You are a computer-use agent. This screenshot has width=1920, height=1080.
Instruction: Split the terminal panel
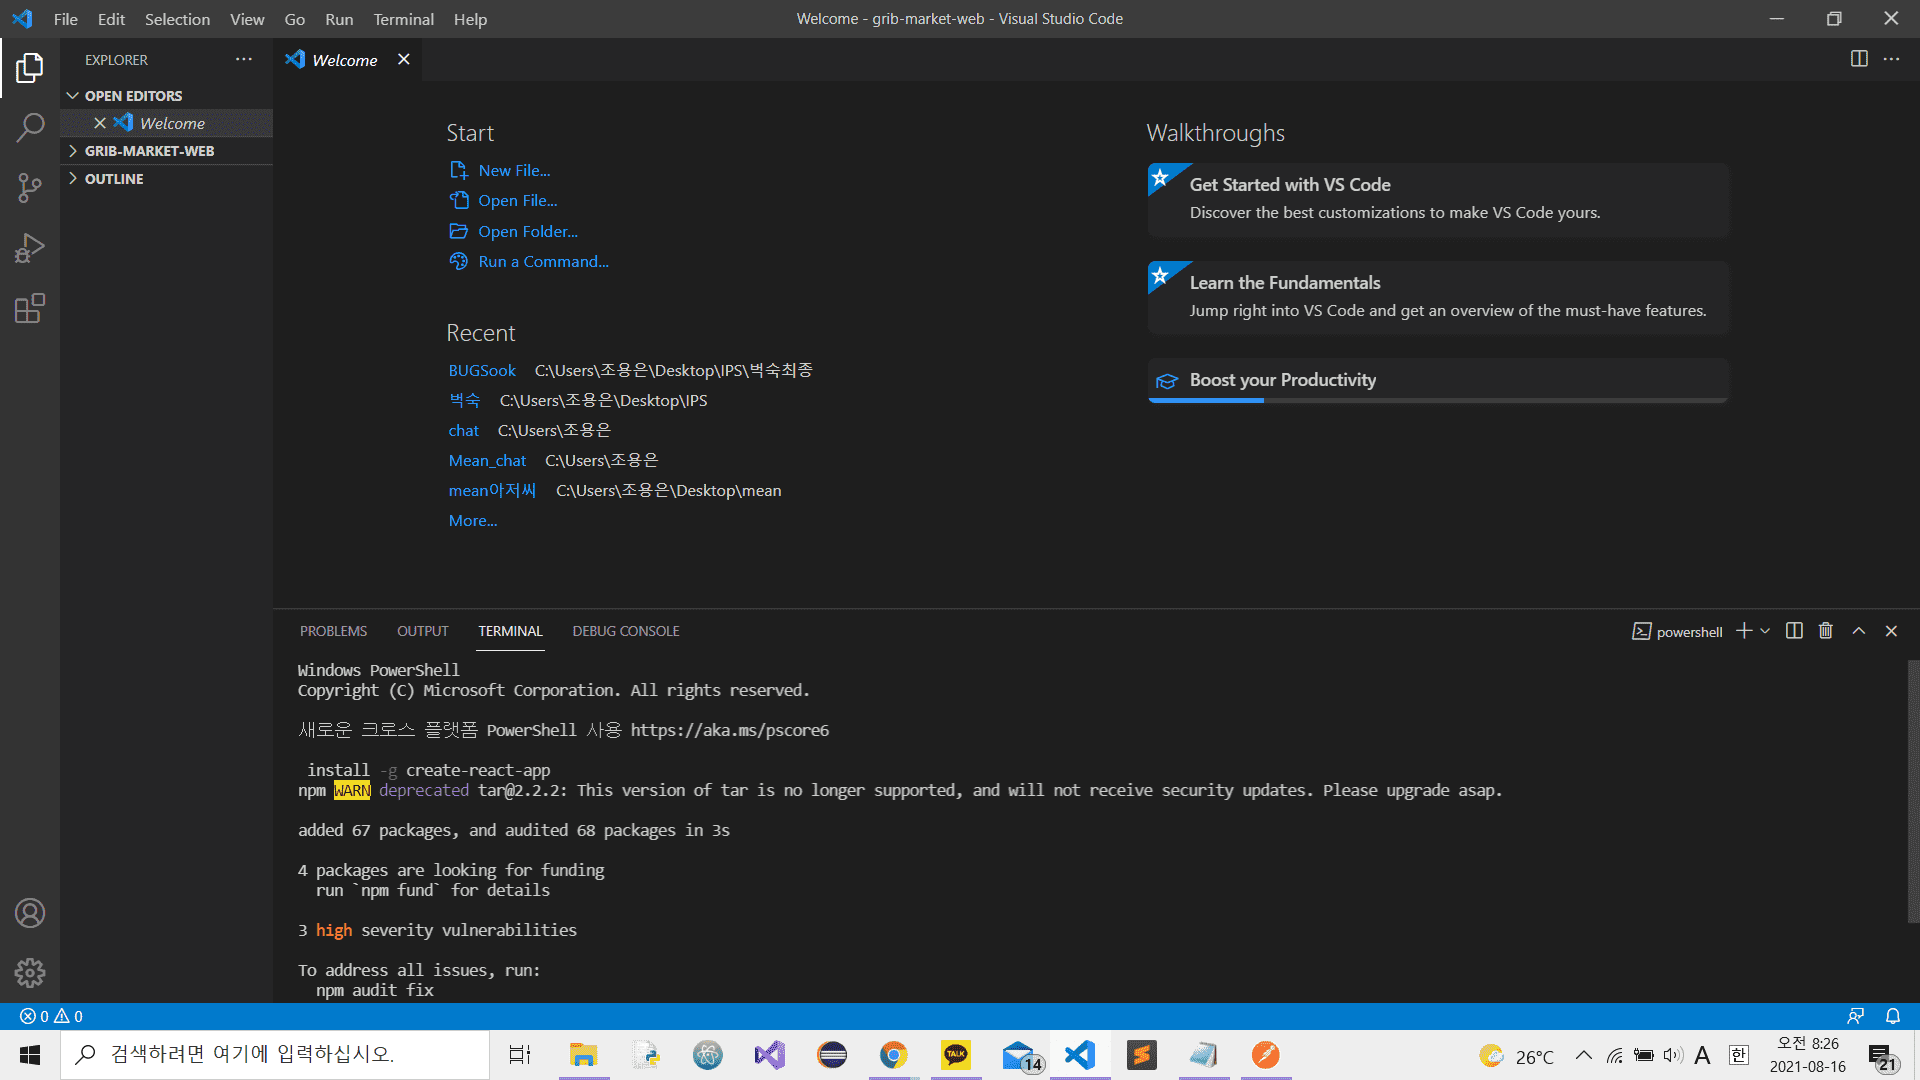[x=1794, y=631]
